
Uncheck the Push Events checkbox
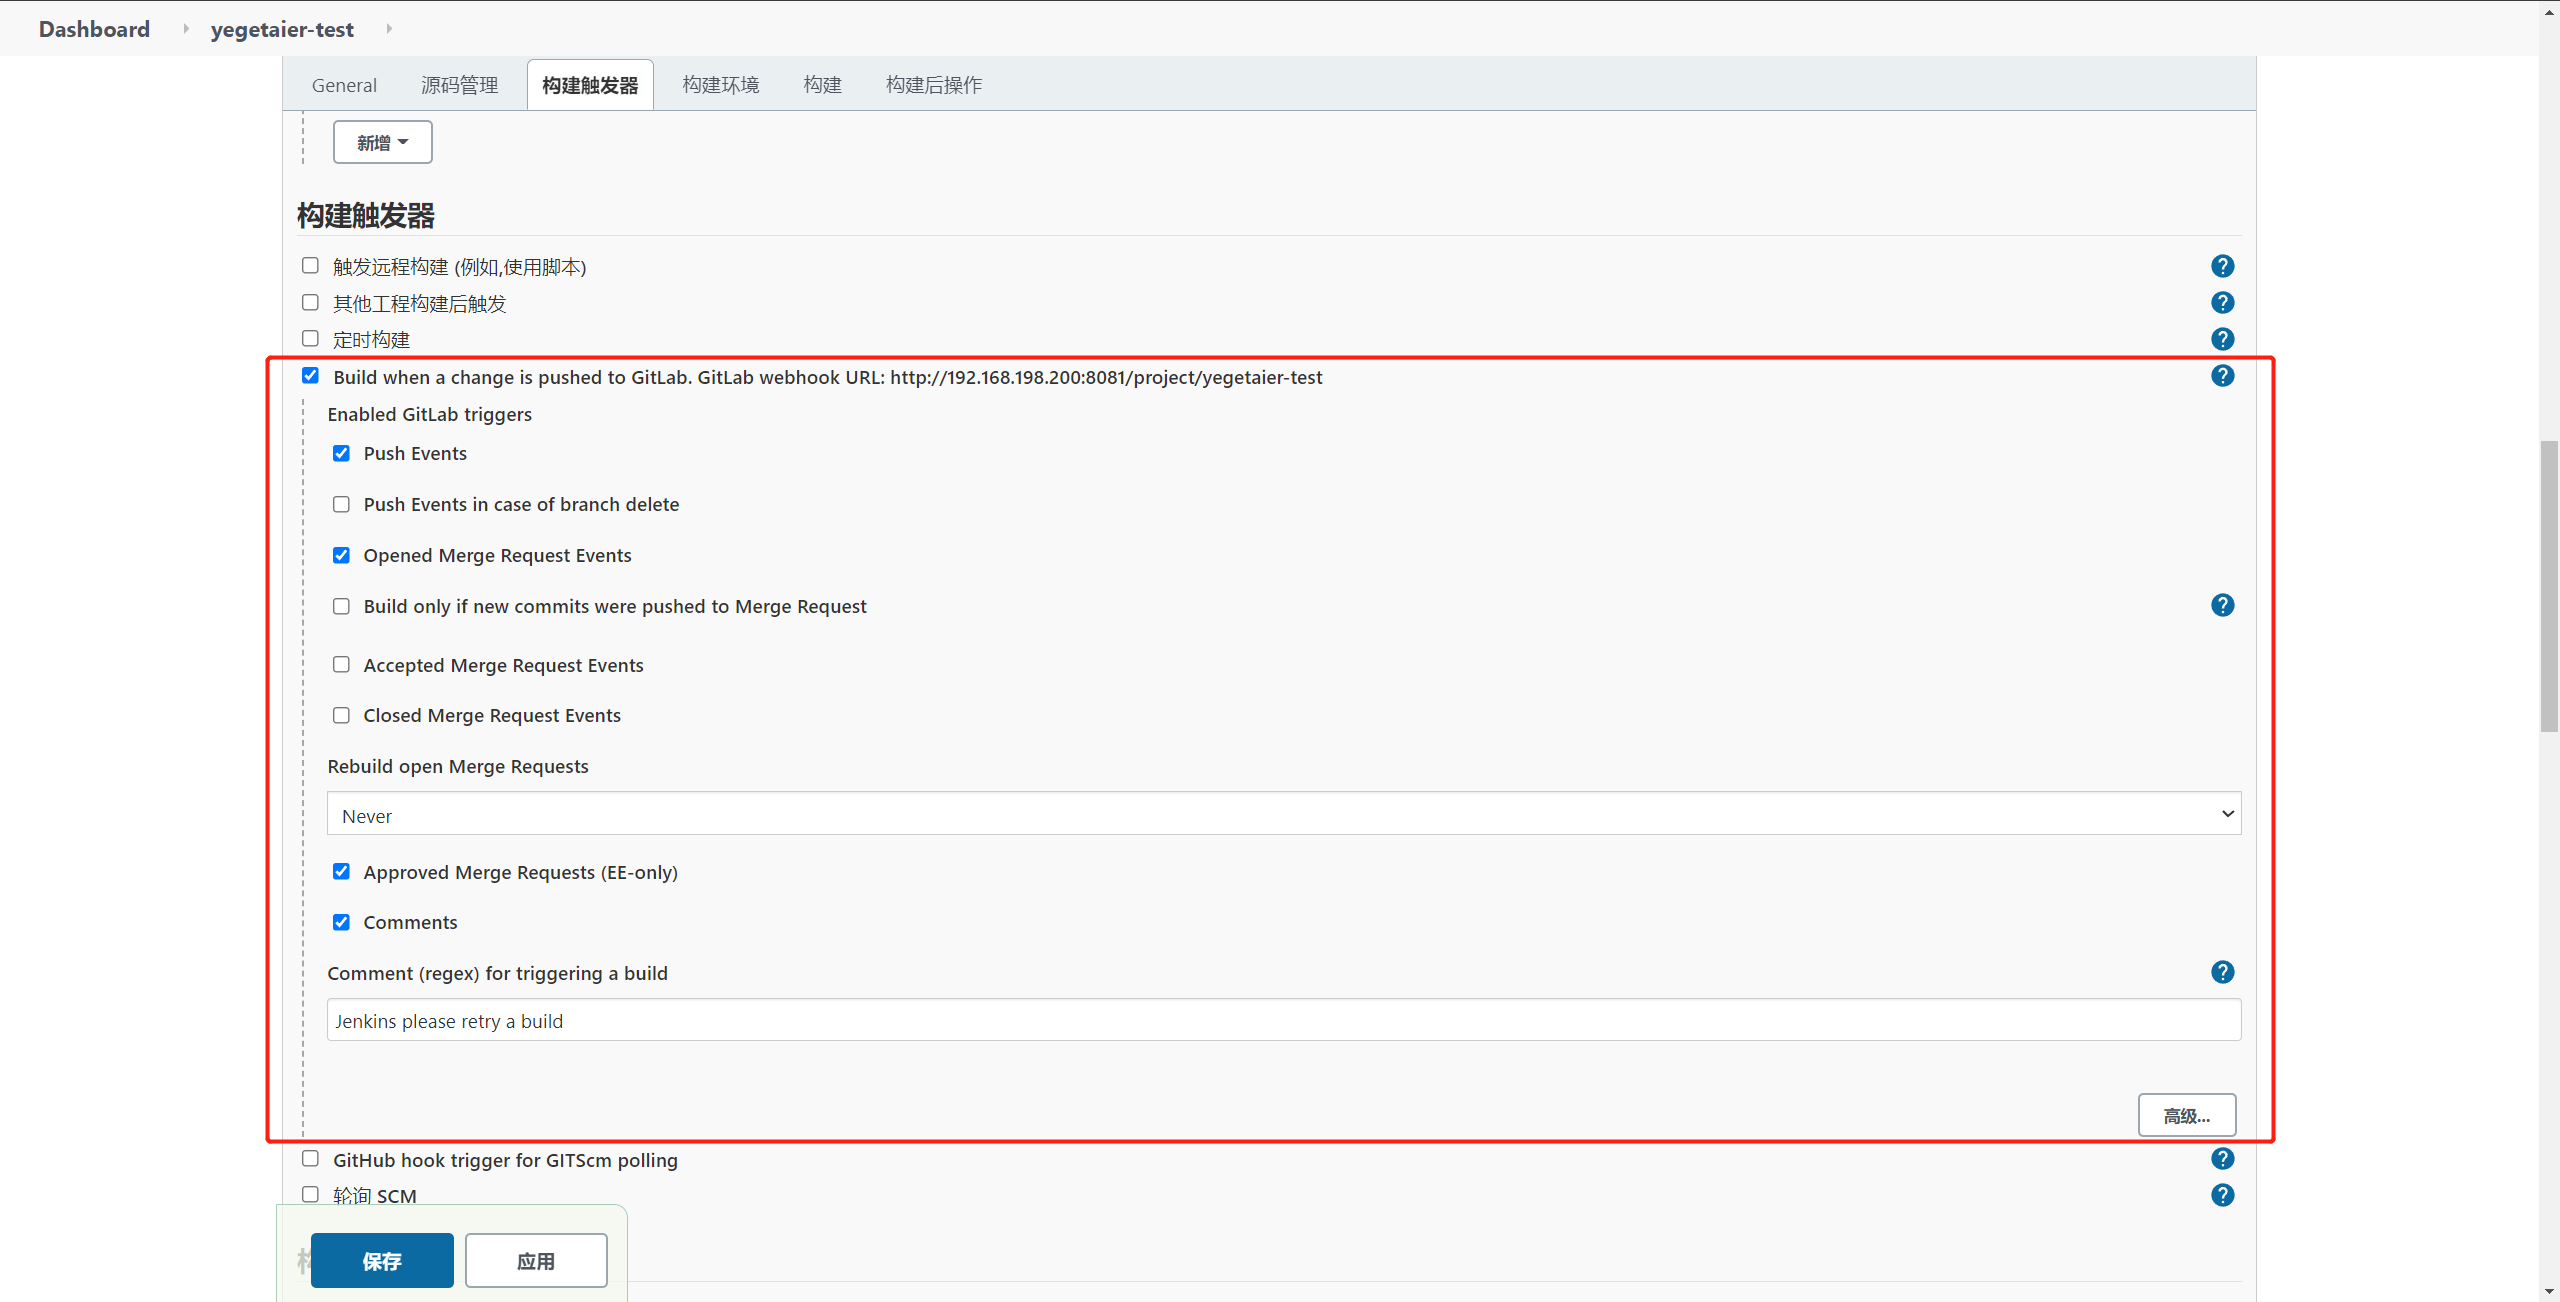point(341,453)
